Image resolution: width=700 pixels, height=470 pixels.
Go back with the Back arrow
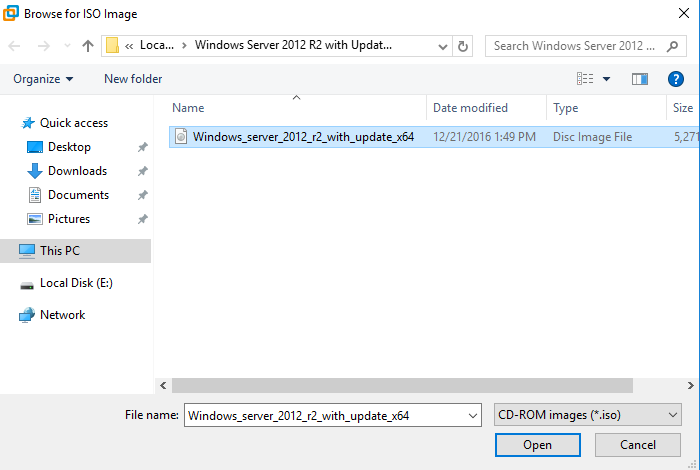tap(14, 46)
